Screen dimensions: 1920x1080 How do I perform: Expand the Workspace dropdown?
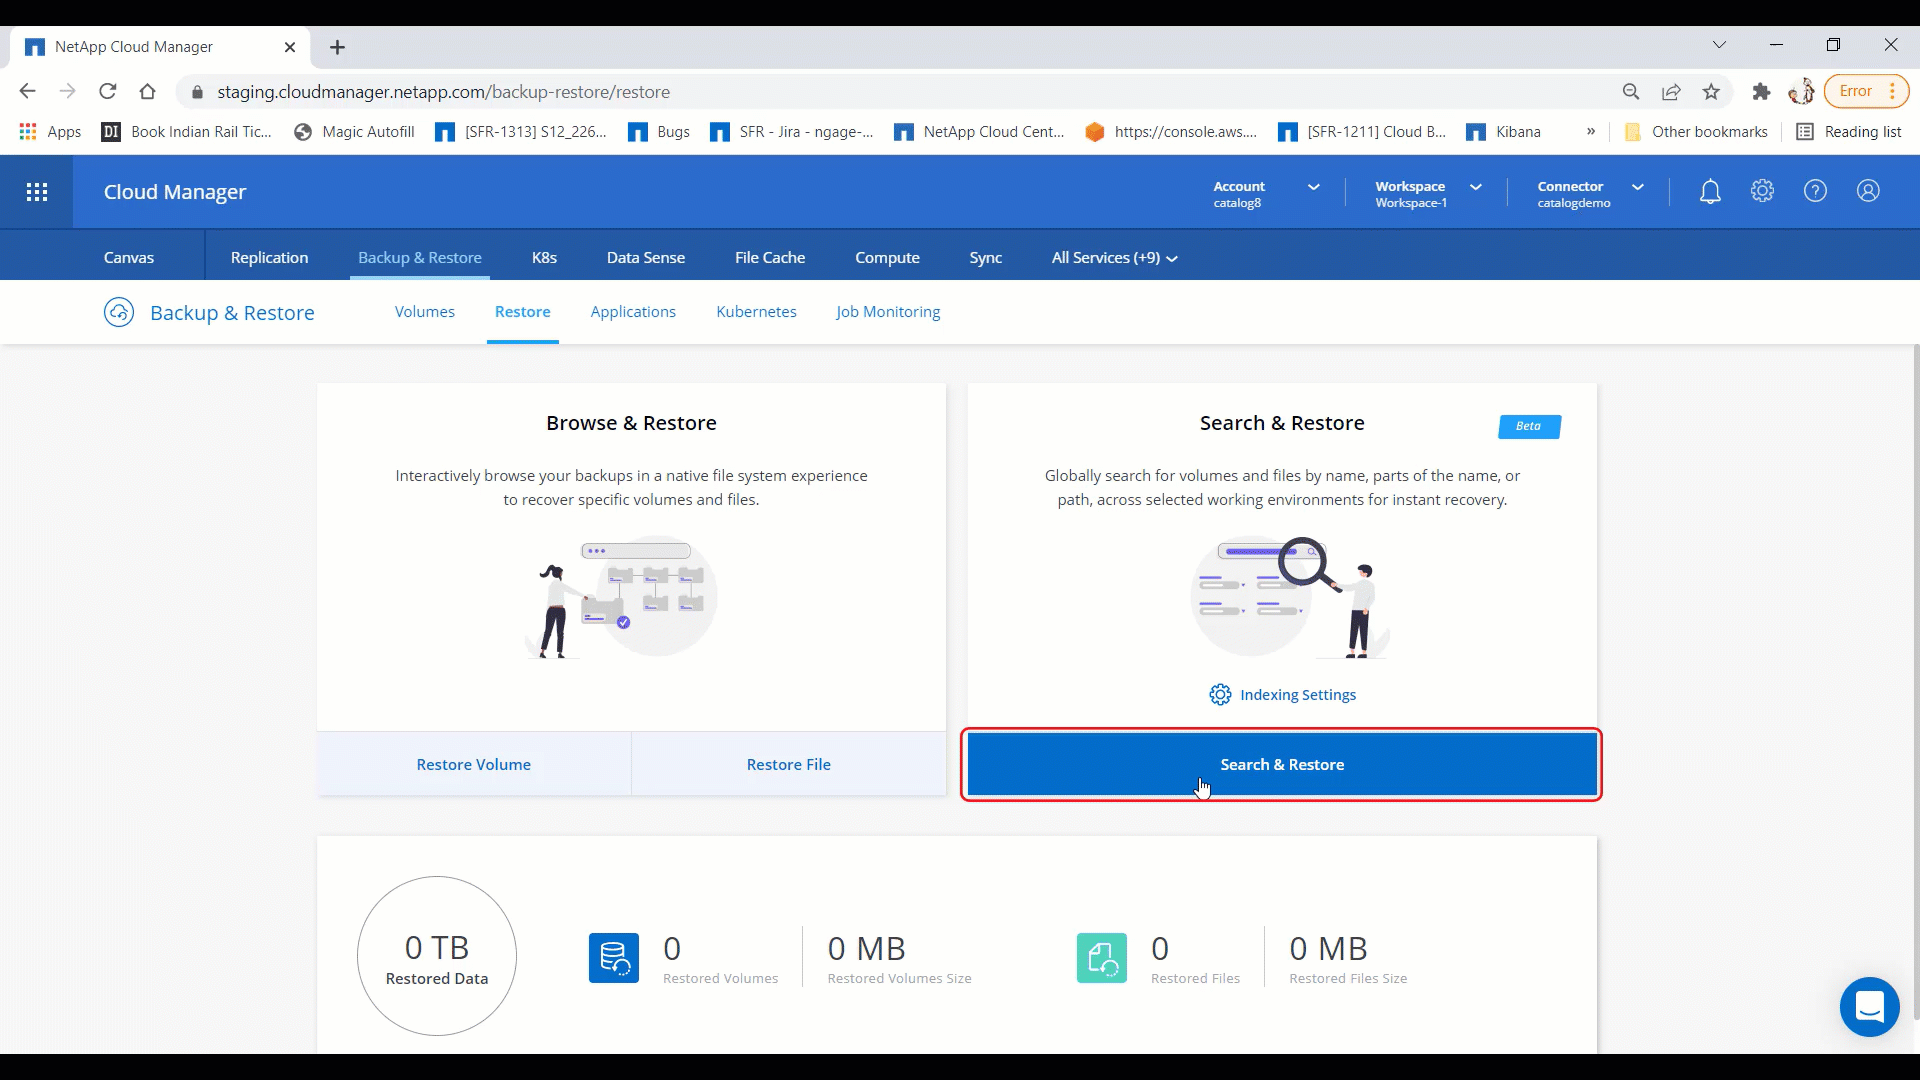click(1475, 187)
